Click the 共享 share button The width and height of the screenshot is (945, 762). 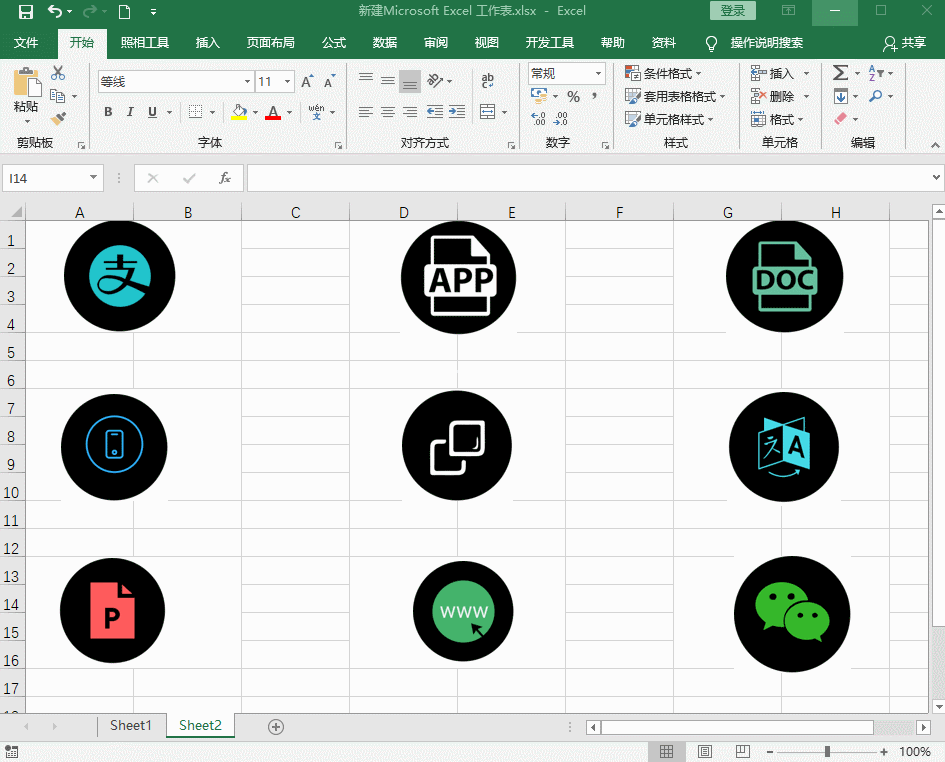pos(905,43)
